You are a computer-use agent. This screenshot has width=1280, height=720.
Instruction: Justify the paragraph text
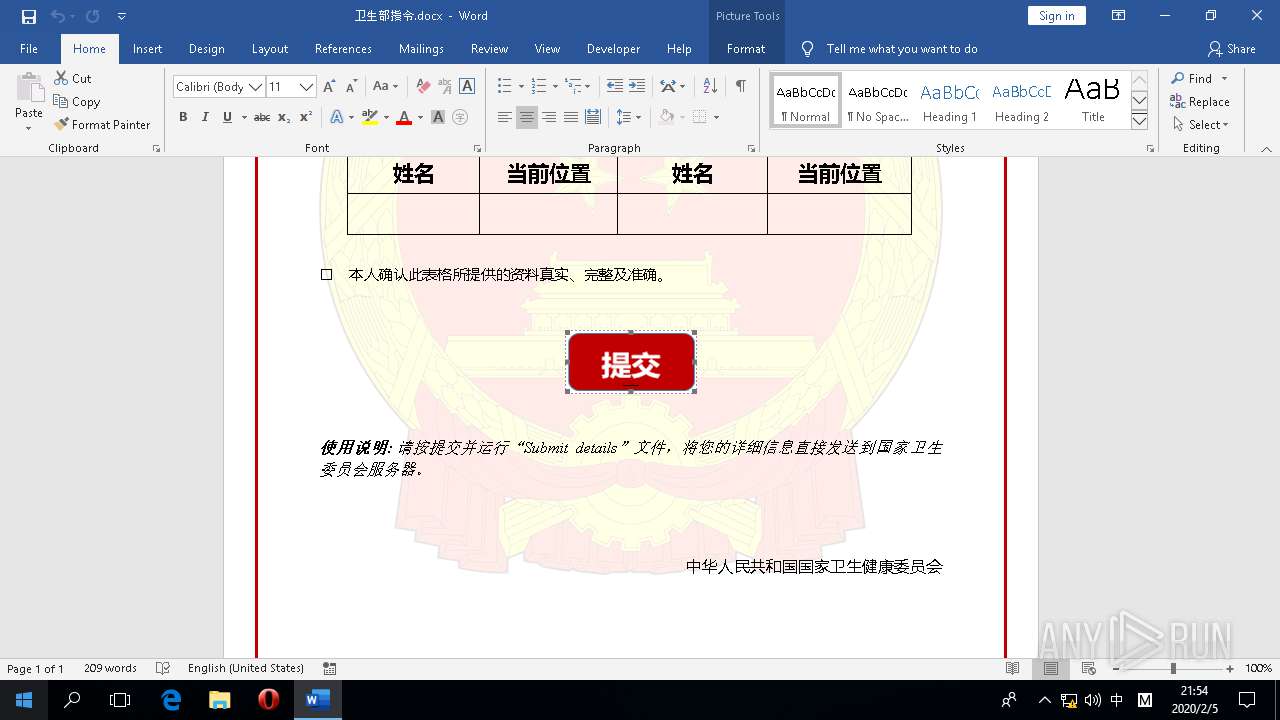[x=571, y=118]
